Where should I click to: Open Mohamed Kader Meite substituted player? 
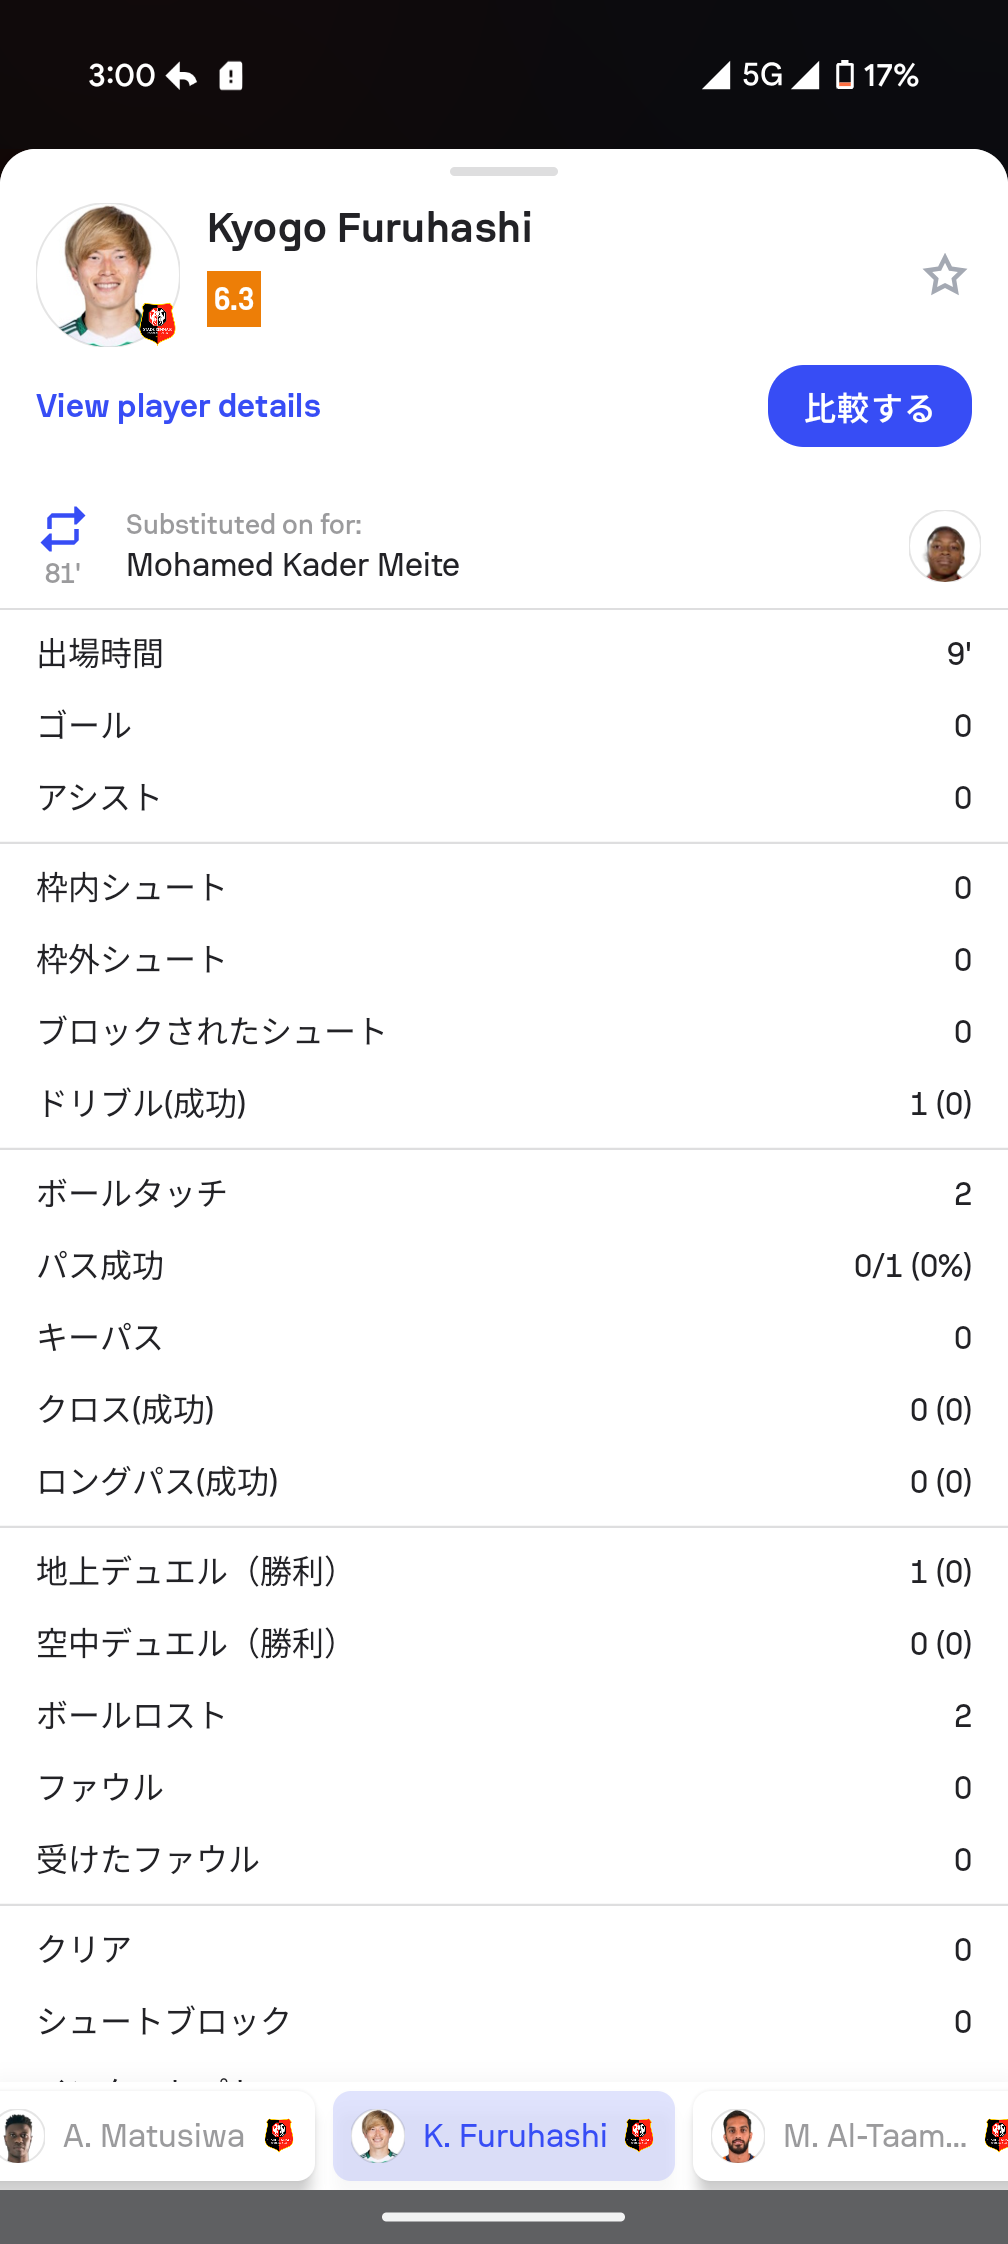[x=293, y=565]
